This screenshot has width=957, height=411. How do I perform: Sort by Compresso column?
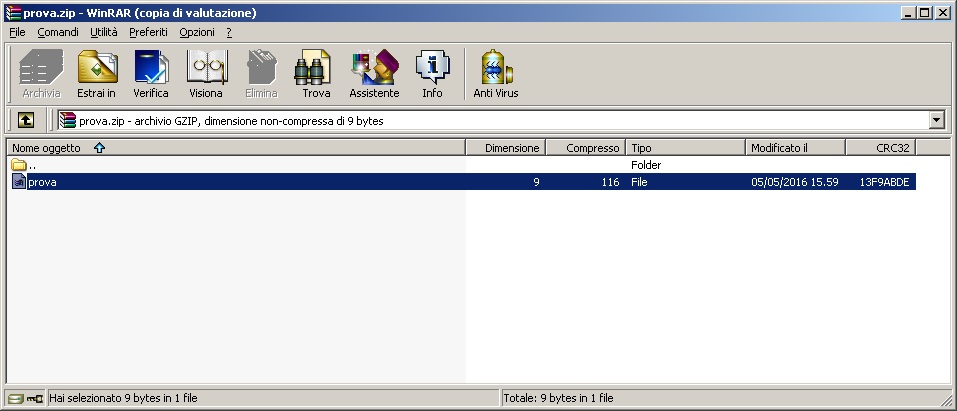coord(586,148)
